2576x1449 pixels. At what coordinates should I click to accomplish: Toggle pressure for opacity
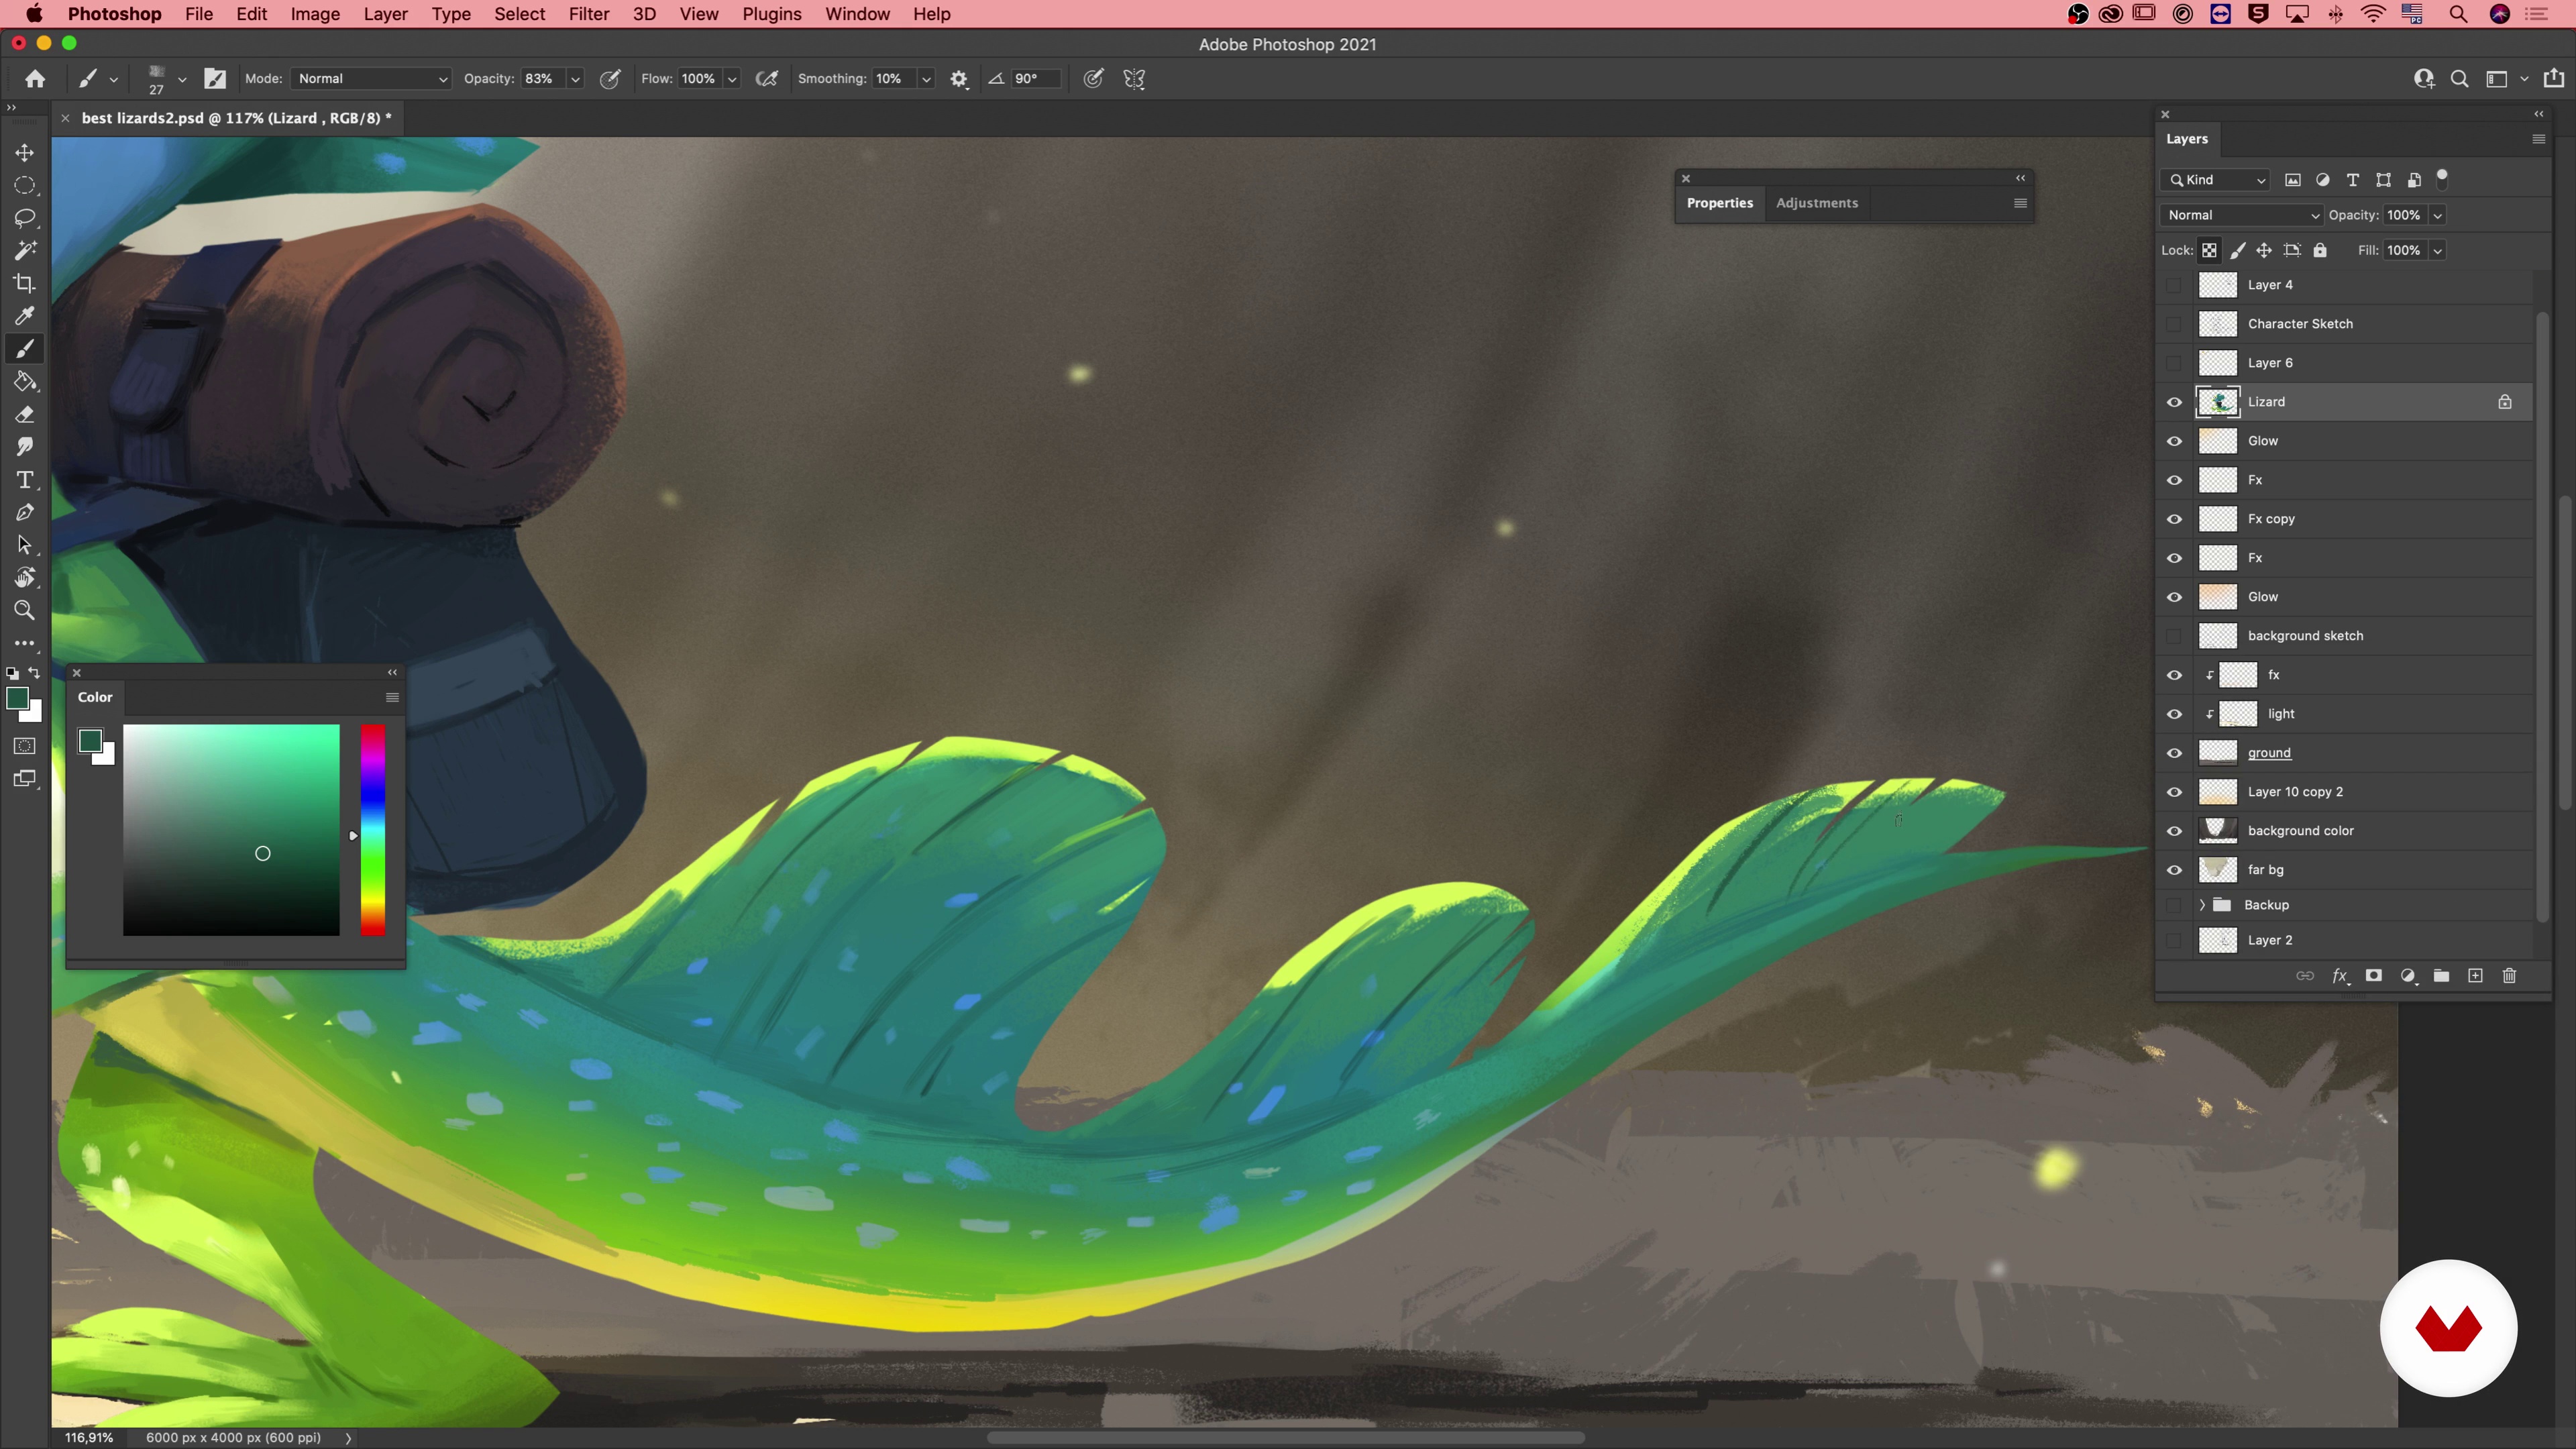pyautogui.click(x=609, y=79)
